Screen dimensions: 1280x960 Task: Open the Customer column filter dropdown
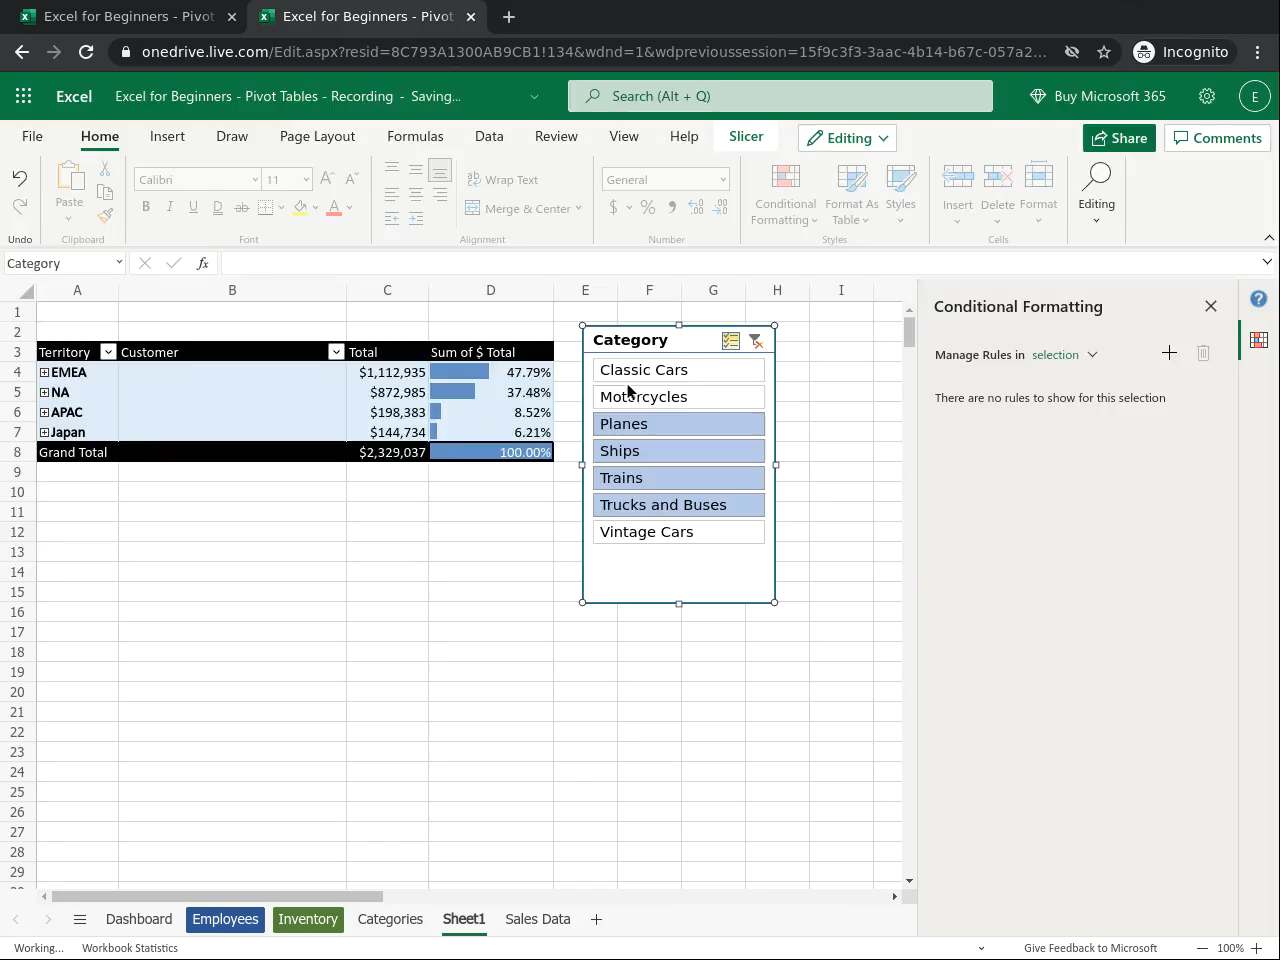(336, 352)
